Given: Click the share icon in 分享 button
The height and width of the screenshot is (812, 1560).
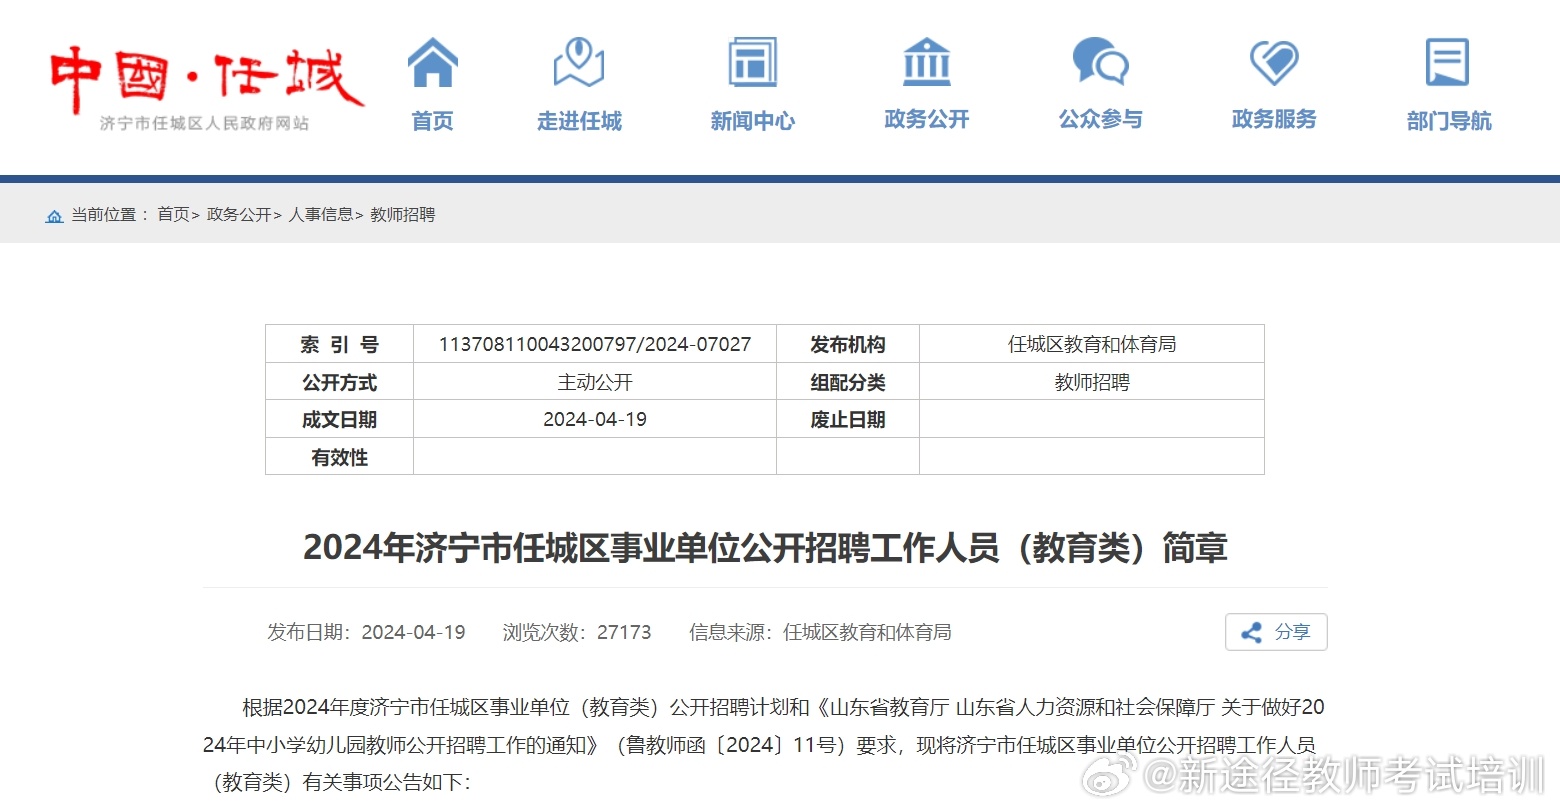Looking at the screenshot, I should pos(1251,632).
